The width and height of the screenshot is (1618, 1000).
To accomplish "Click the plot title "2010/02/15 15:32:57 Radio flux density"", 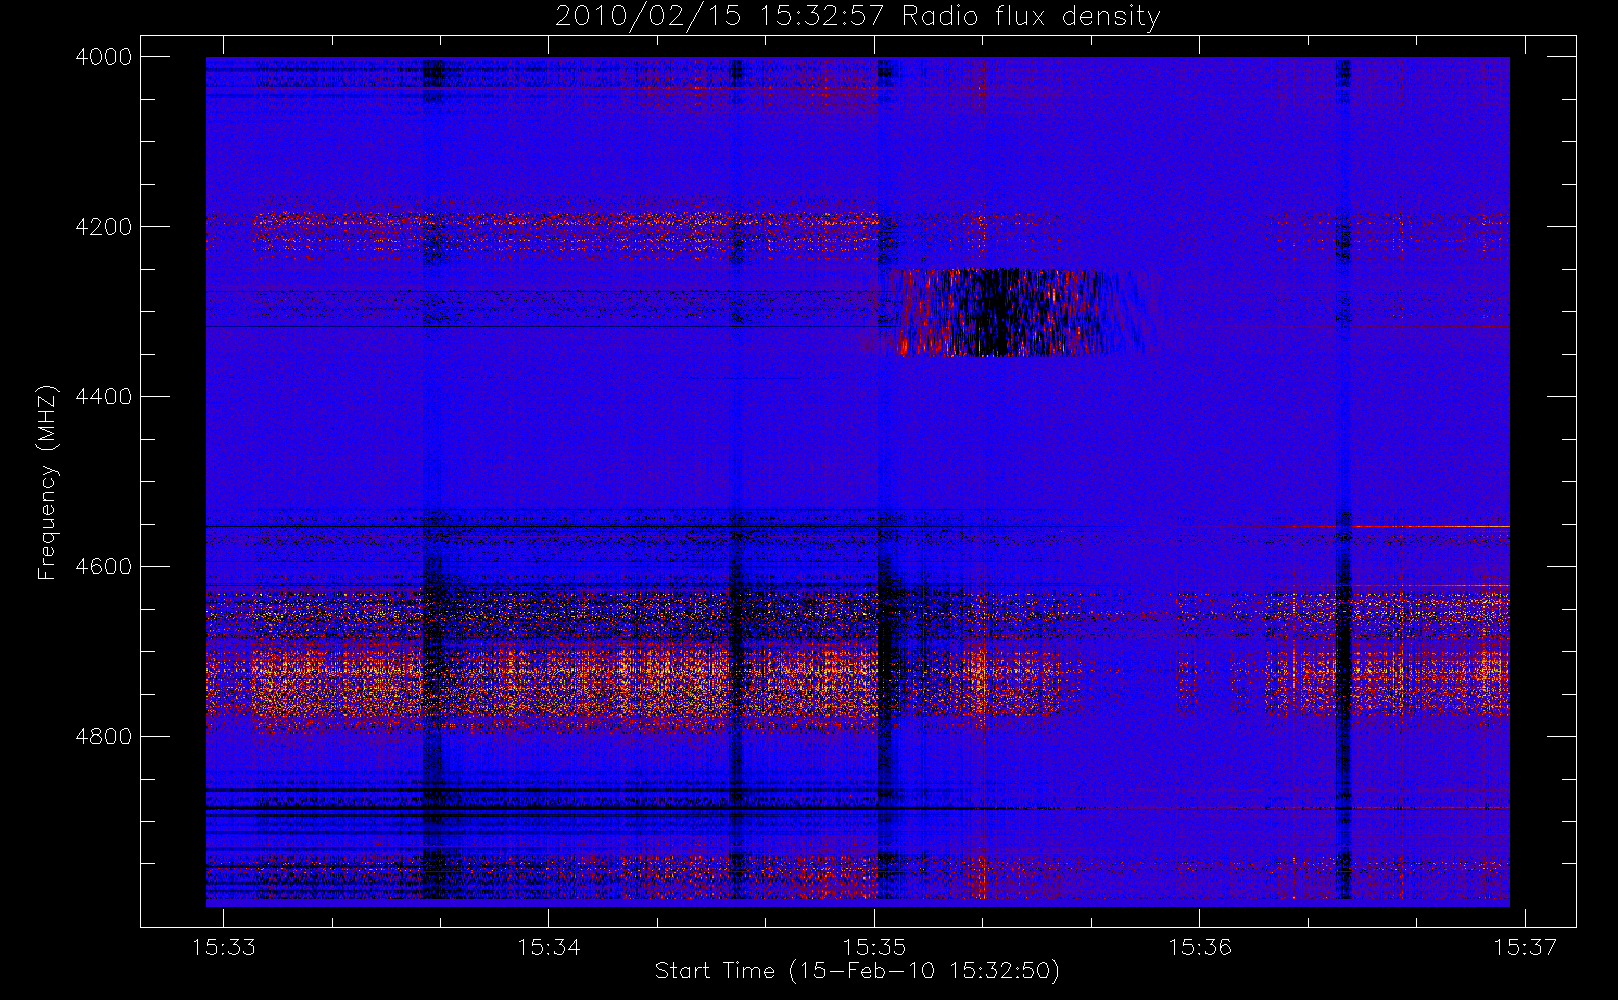I will 858,17.
